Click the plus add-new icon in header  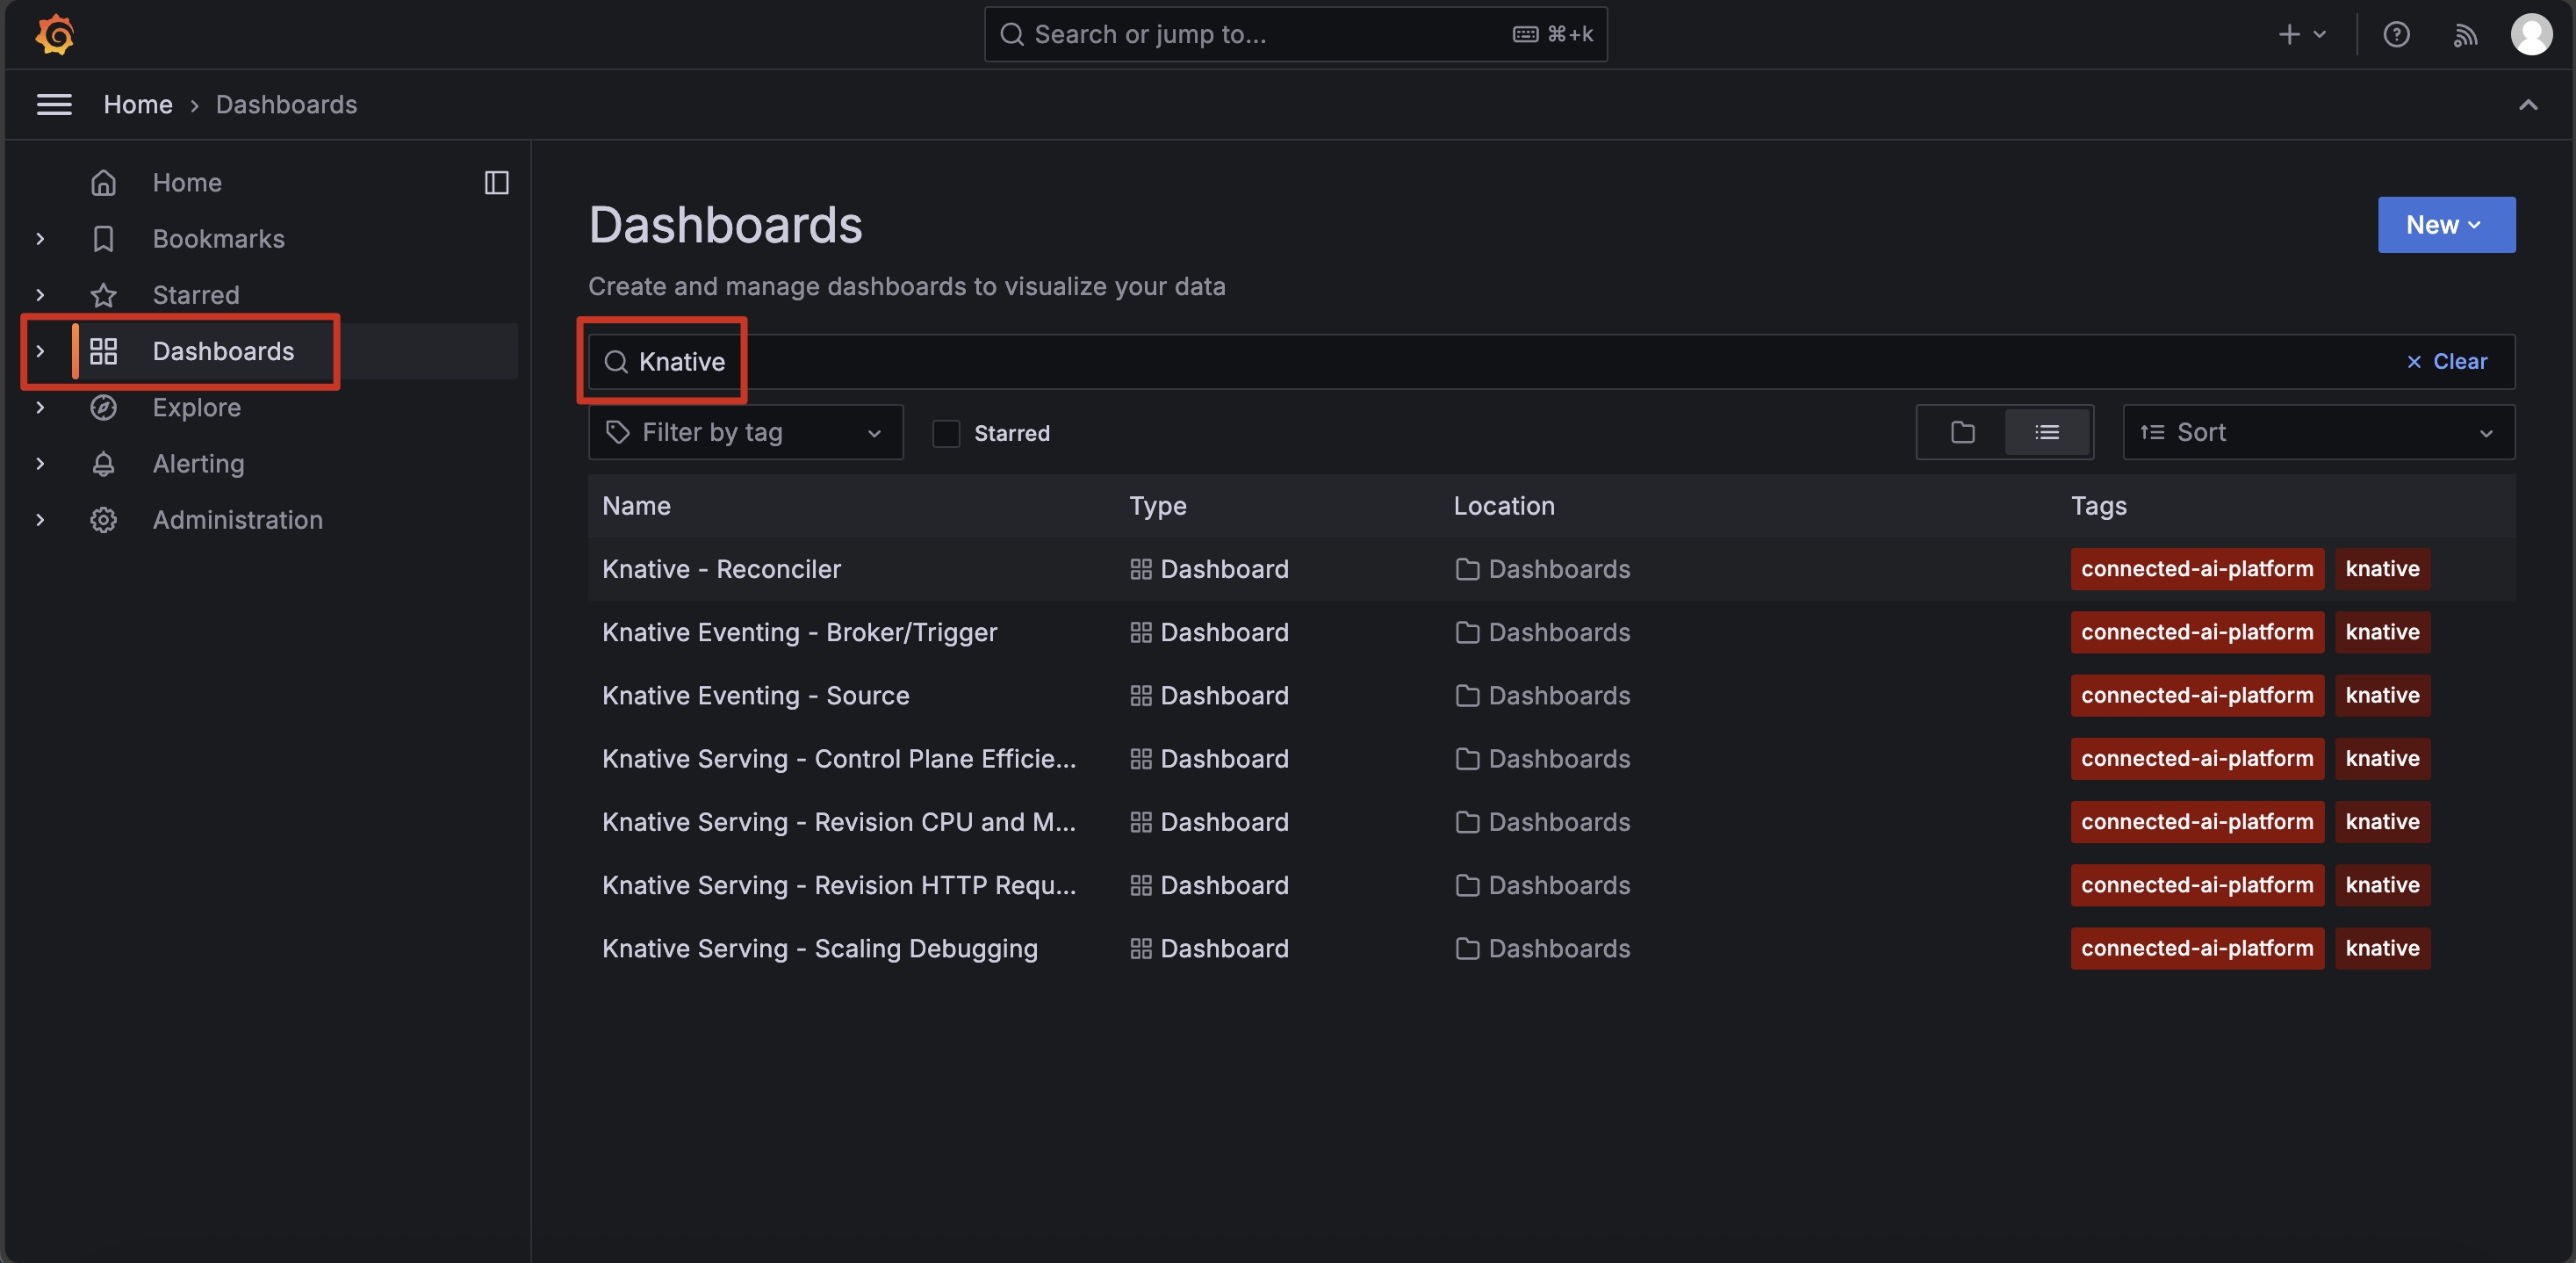[x=2289, y=34]
